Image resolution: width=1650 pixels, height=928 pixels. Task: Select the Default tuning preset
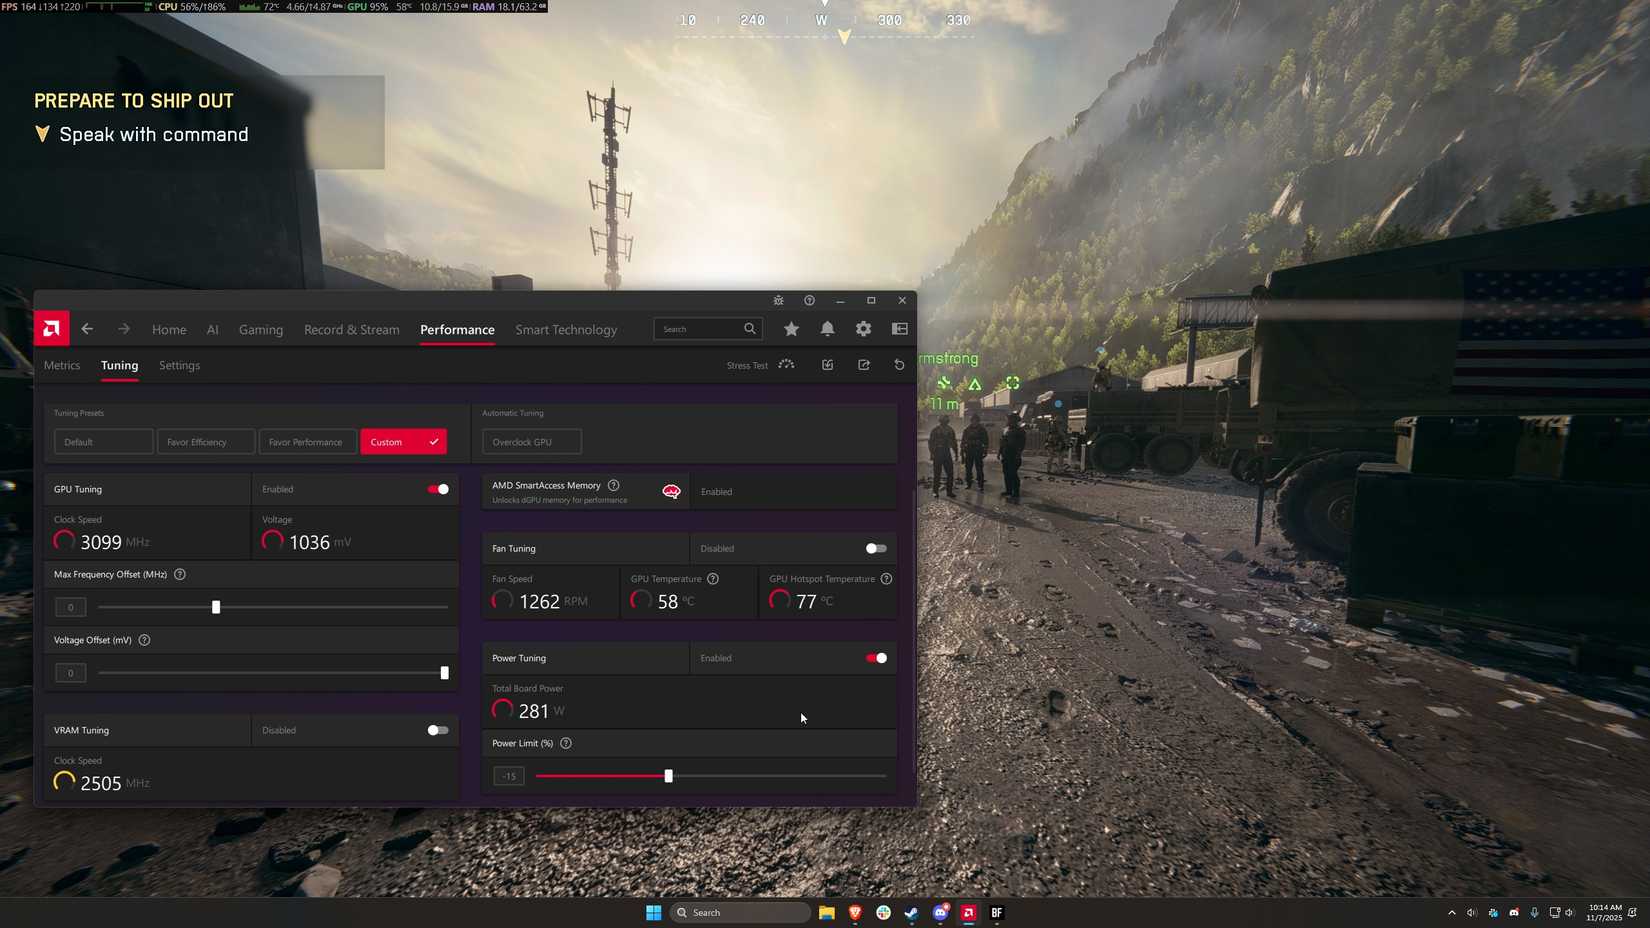tap(103, 441)
